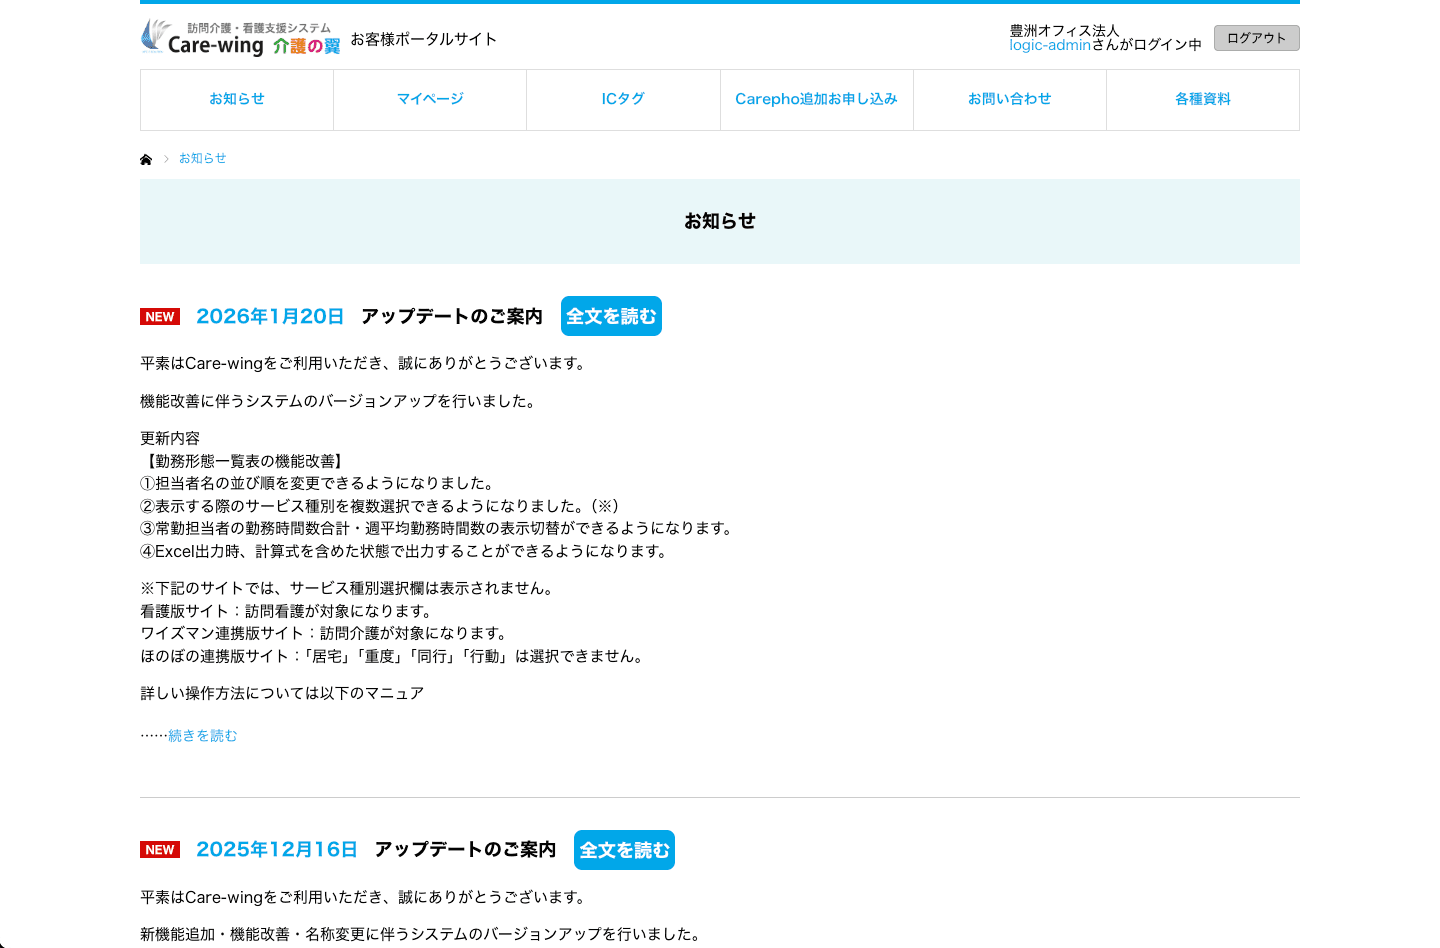The image size is (1440, 948).
Task: Click the home icon in the breadcrumb
Action: click(146, 158)
